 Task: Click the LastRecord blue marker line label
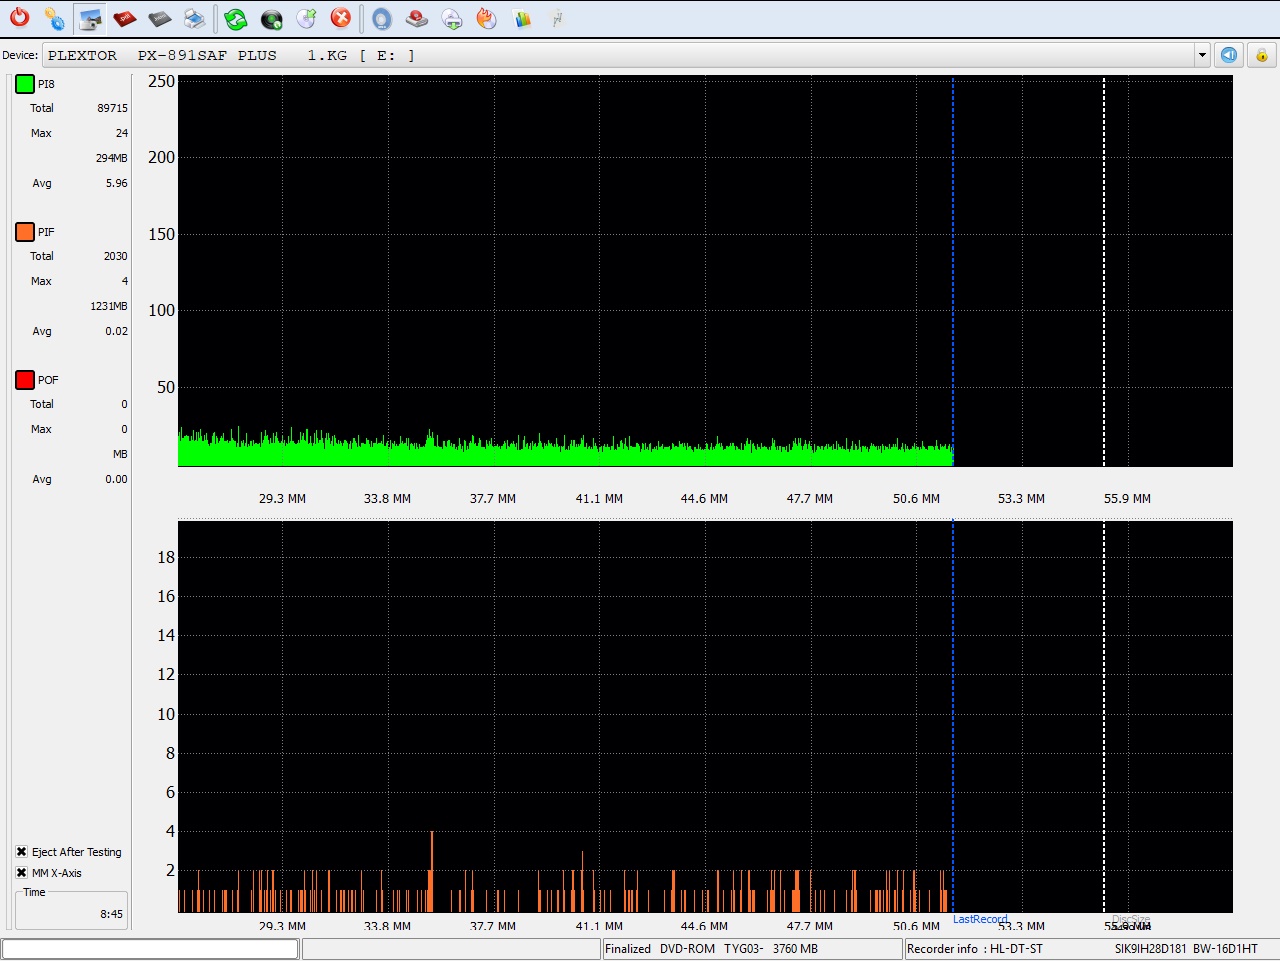980,919
